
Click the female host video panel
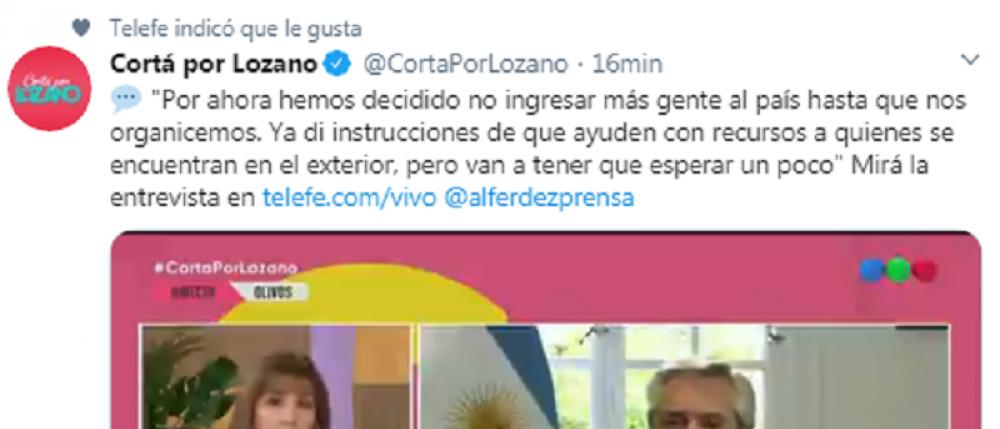tap(276, 377)
